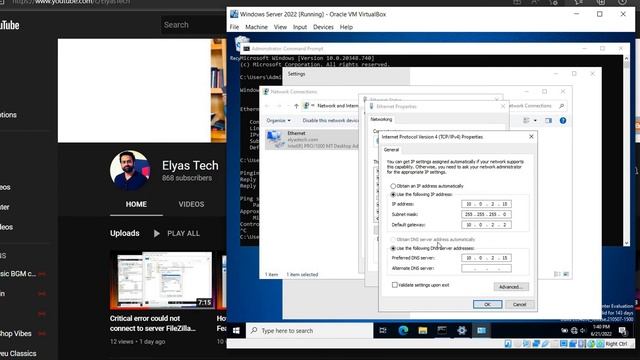
Task: Click the Advanced... button in IPv4 Properties
Action: click(x=511, y=287)
